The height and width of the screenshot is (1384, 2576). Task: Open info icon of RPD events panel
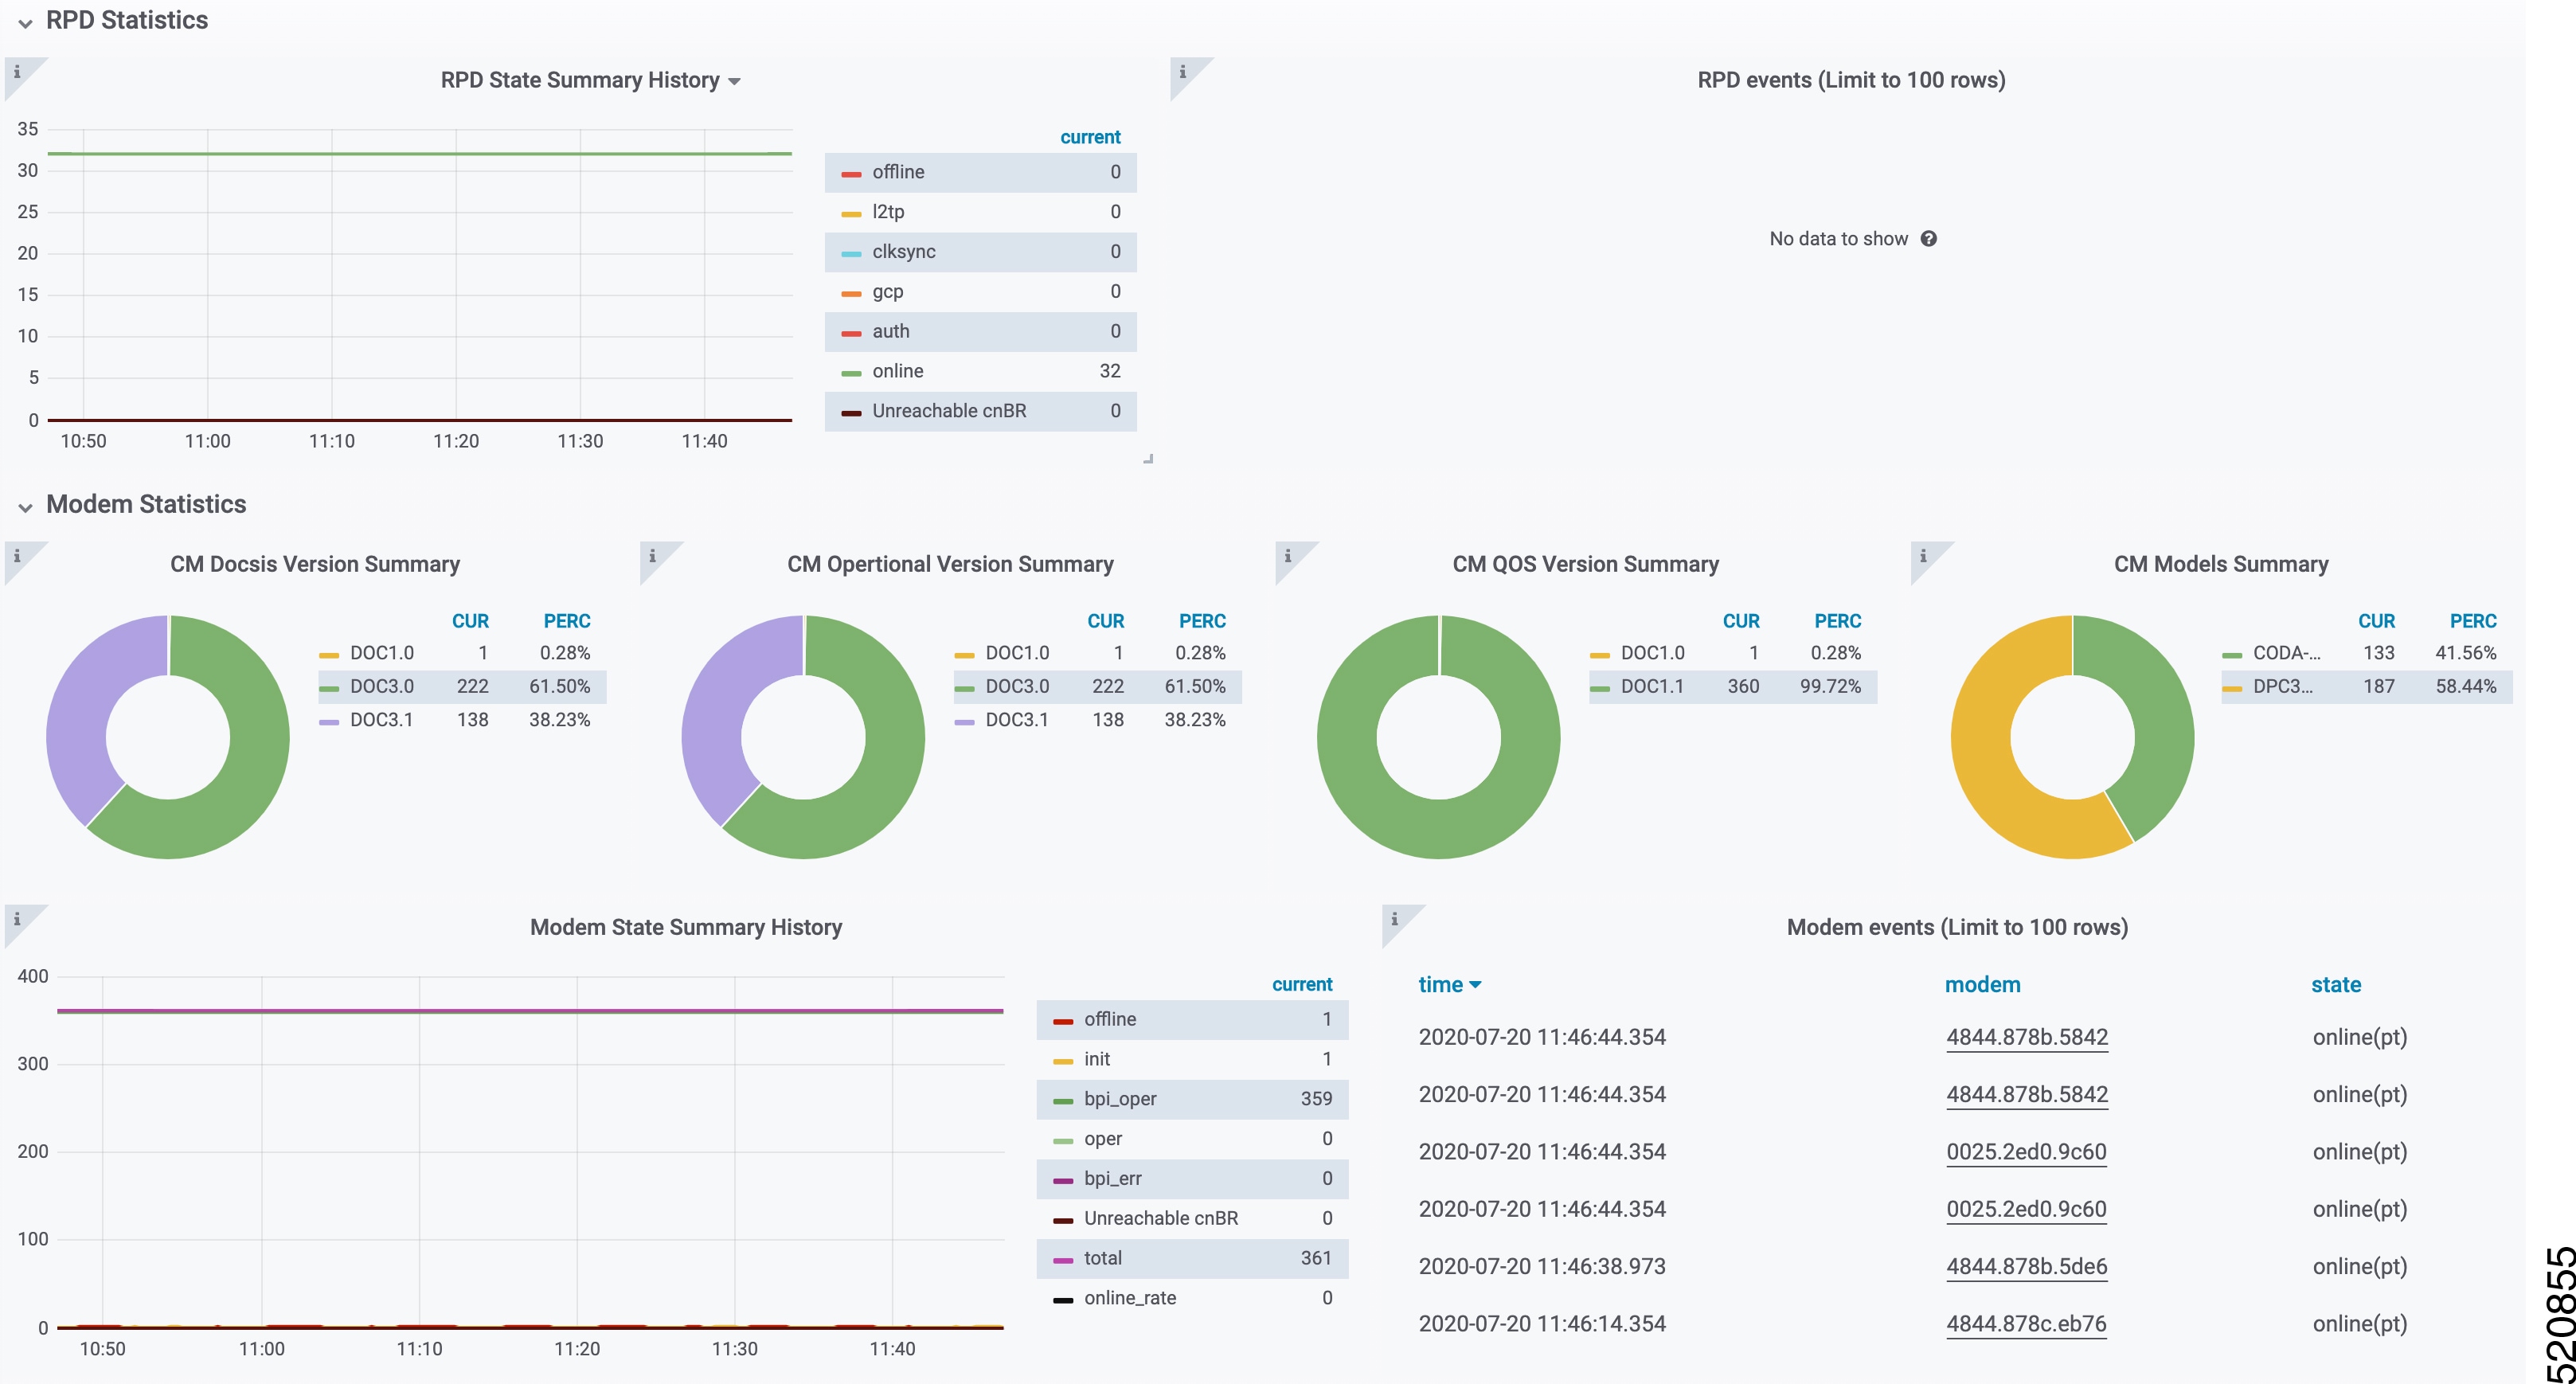click(1182, 72)
